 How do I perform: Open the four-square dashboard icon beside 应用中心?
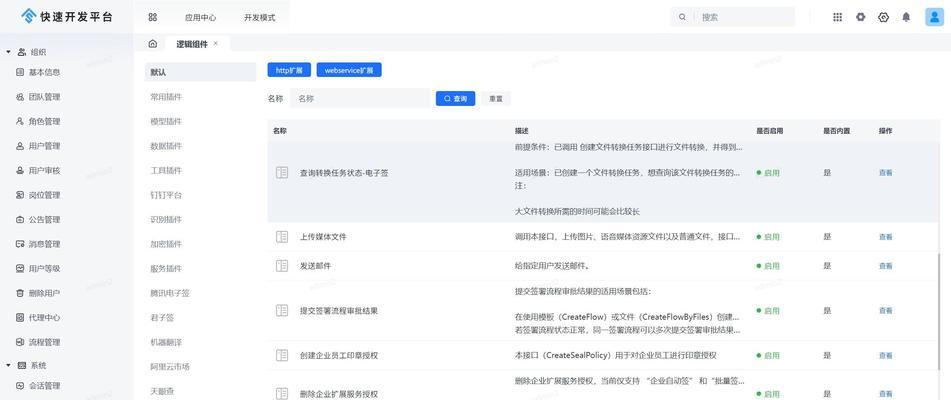coord(153,18)
